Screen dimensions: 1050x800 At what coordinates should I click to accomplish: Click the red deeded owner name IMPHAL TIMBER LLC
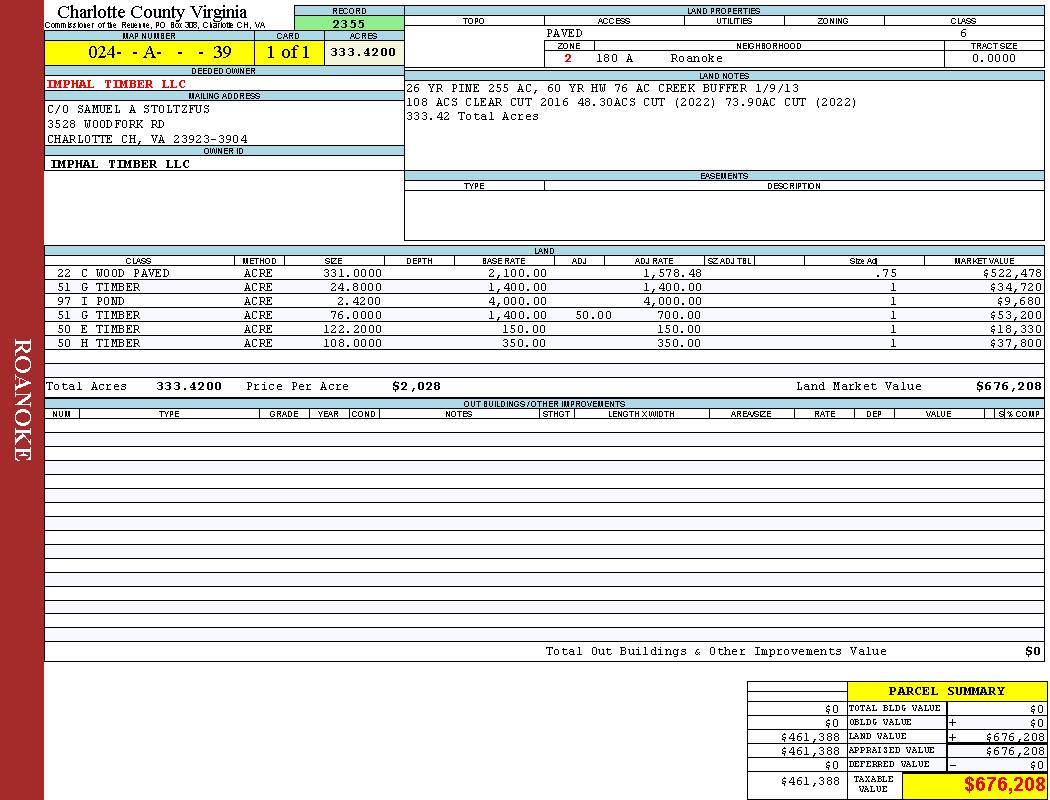[x=116, y=84]
